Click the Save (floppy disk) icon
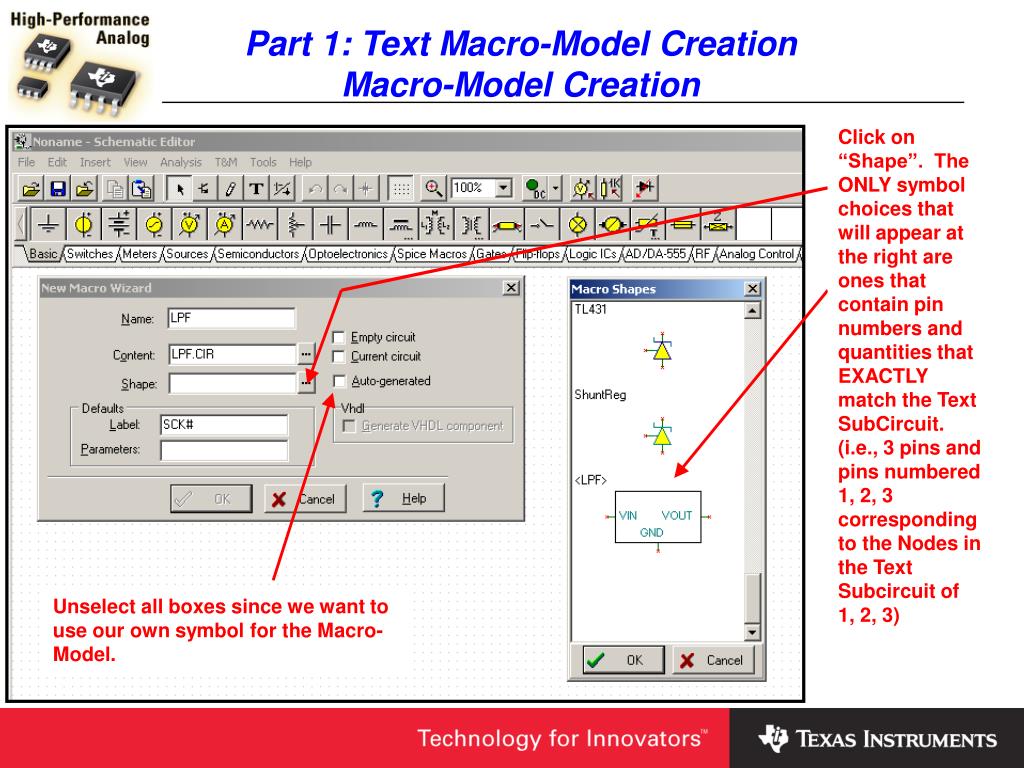Screen dimensions: 1024x768 pos(58,189)
